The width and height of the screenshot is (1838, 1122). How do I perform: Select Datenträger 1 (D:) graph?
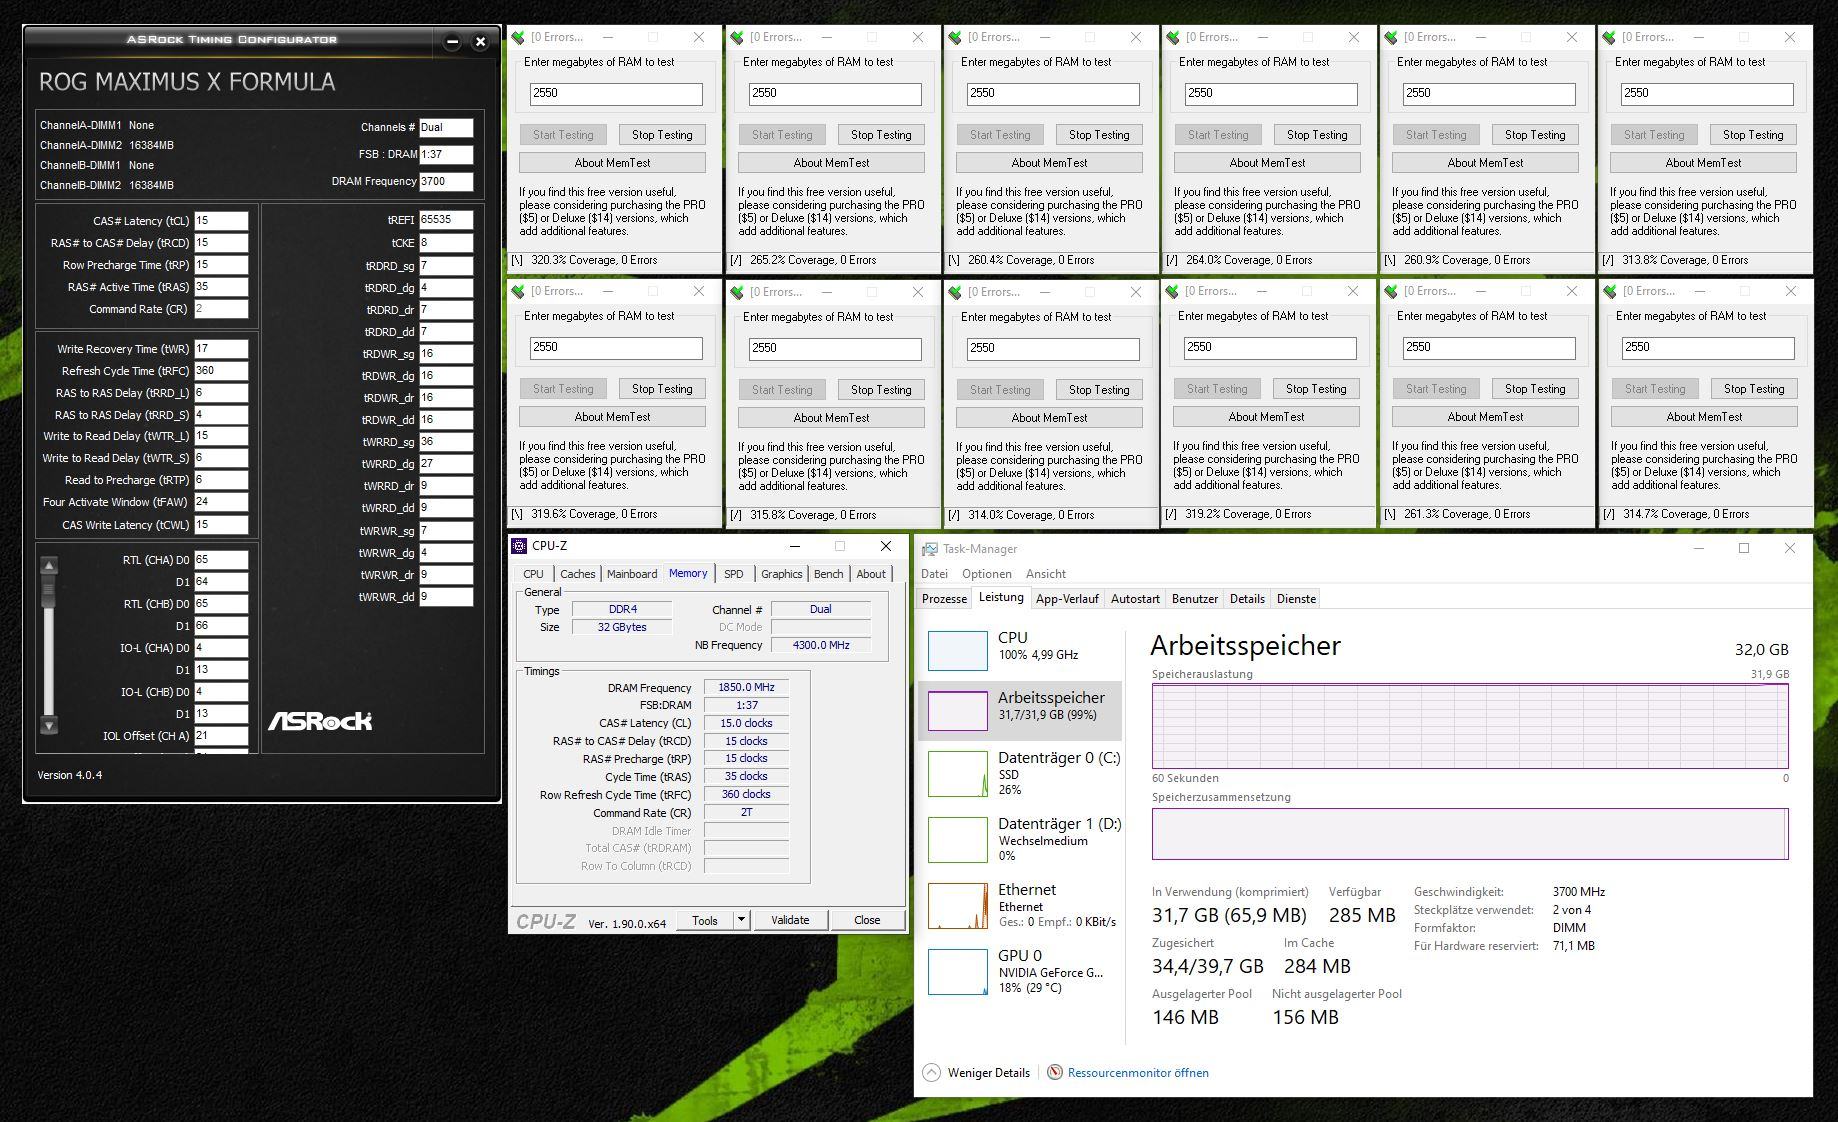coord(958,840)
